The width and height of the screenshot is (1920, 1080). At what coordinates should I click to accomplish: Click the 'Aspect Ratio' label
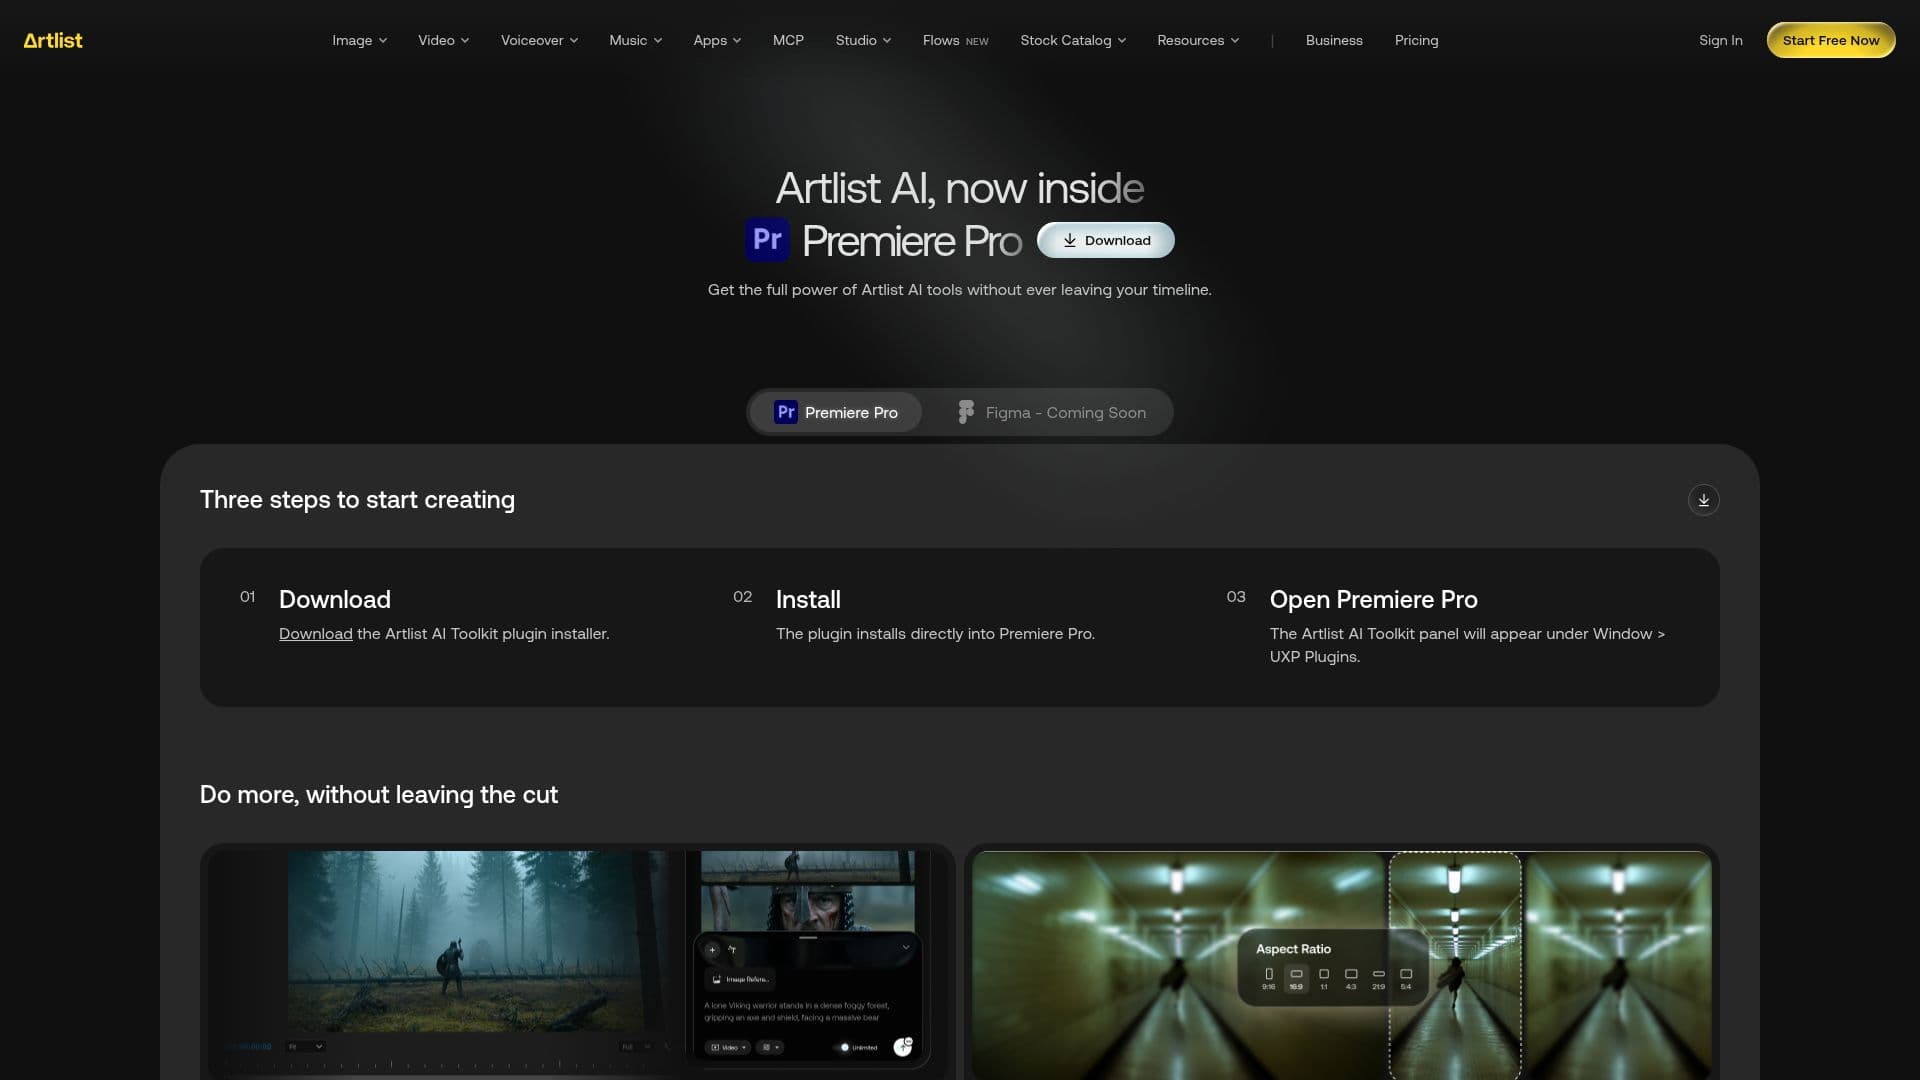(x=1293, y=949)
